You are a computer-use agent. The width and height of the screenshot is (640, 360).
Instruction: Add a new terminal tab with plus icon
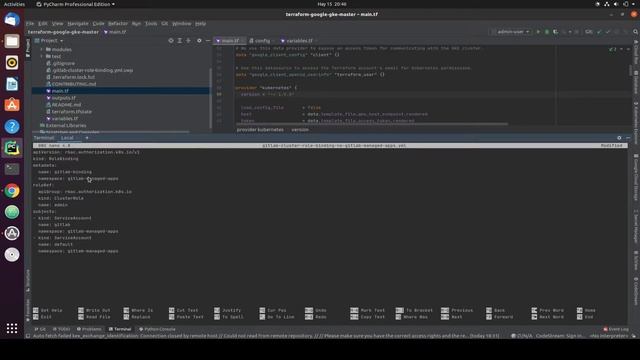tap(87, 138)
